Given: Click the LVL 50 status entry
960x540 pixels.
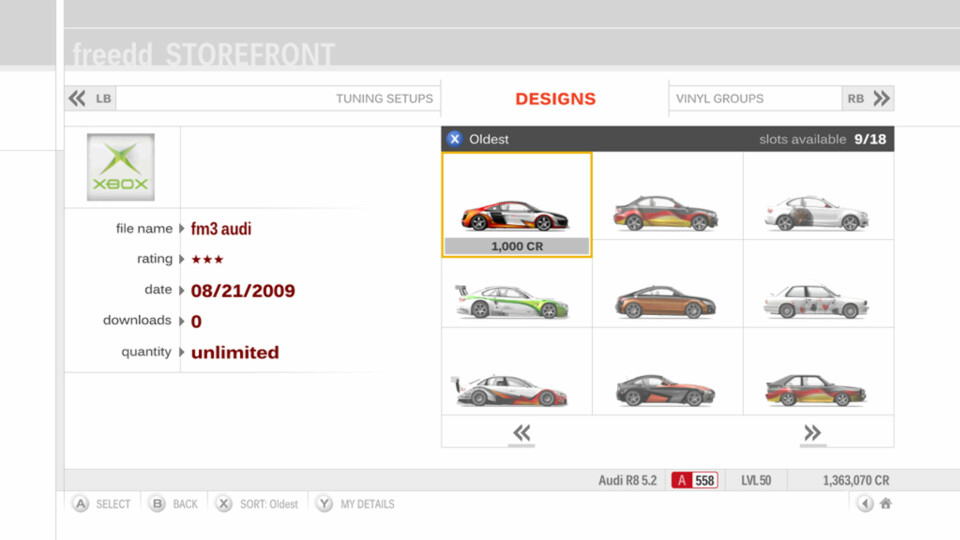Looking at the screenshot, I should [756, 481].
